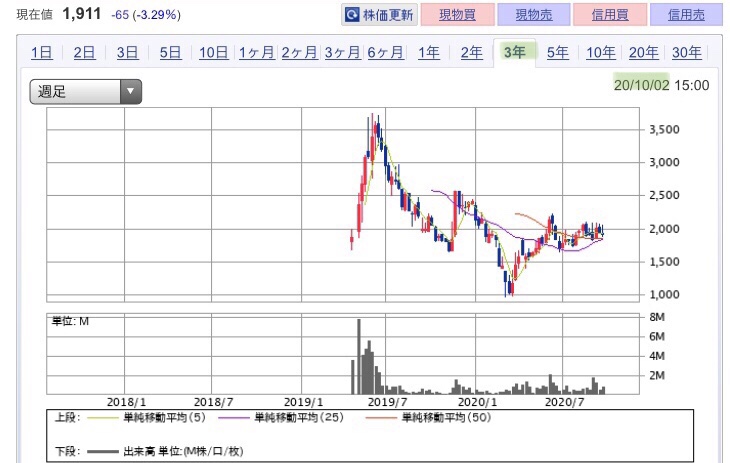Switch to the 5日 chart tab
The width and height of the screenshot is (730, 463).
(170, 52)
